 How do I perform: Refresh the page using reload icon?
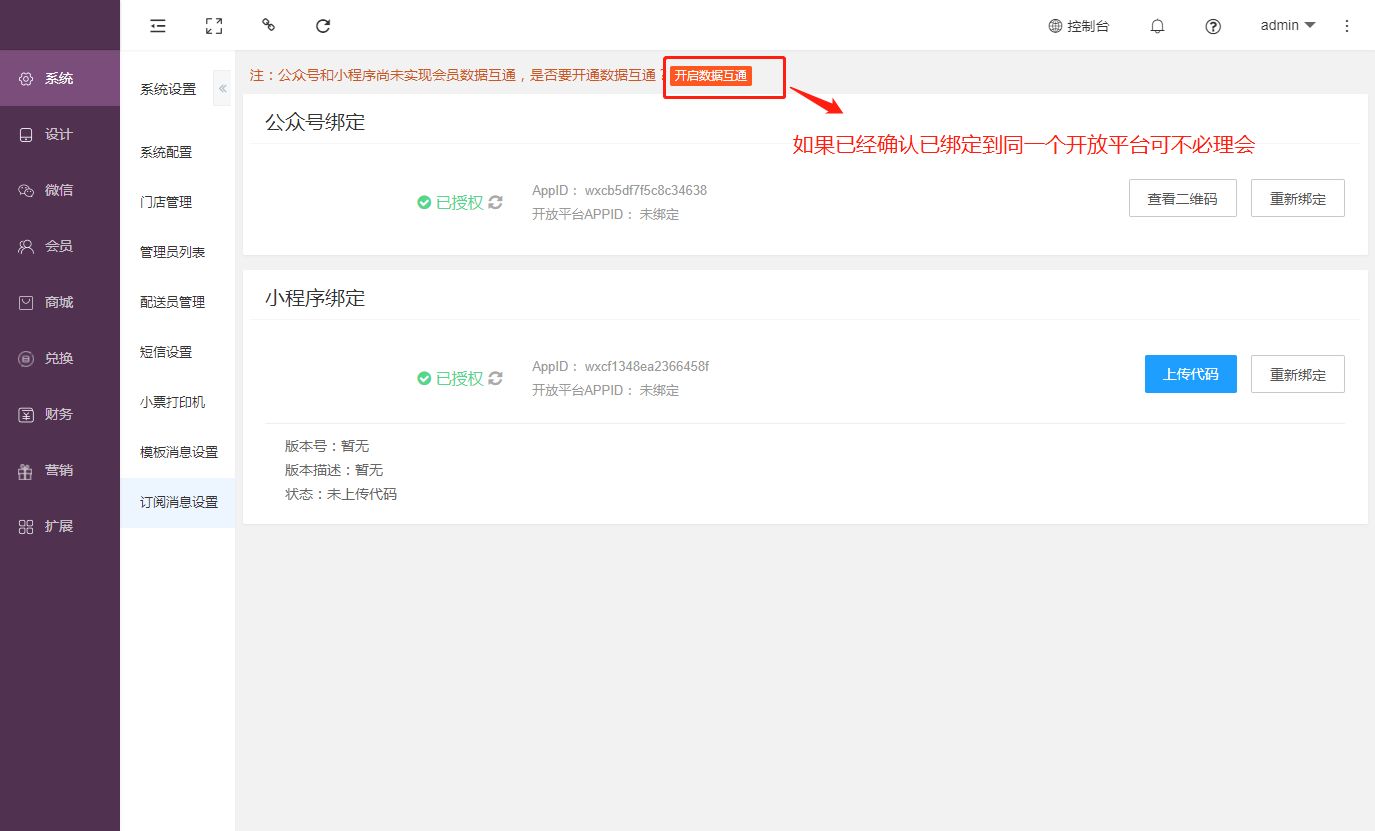(323, 26)
